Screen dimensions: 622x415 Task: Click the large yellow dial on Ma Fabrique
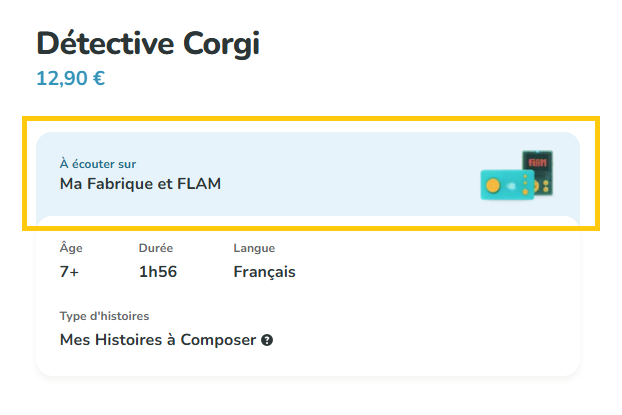click(493, 185)
